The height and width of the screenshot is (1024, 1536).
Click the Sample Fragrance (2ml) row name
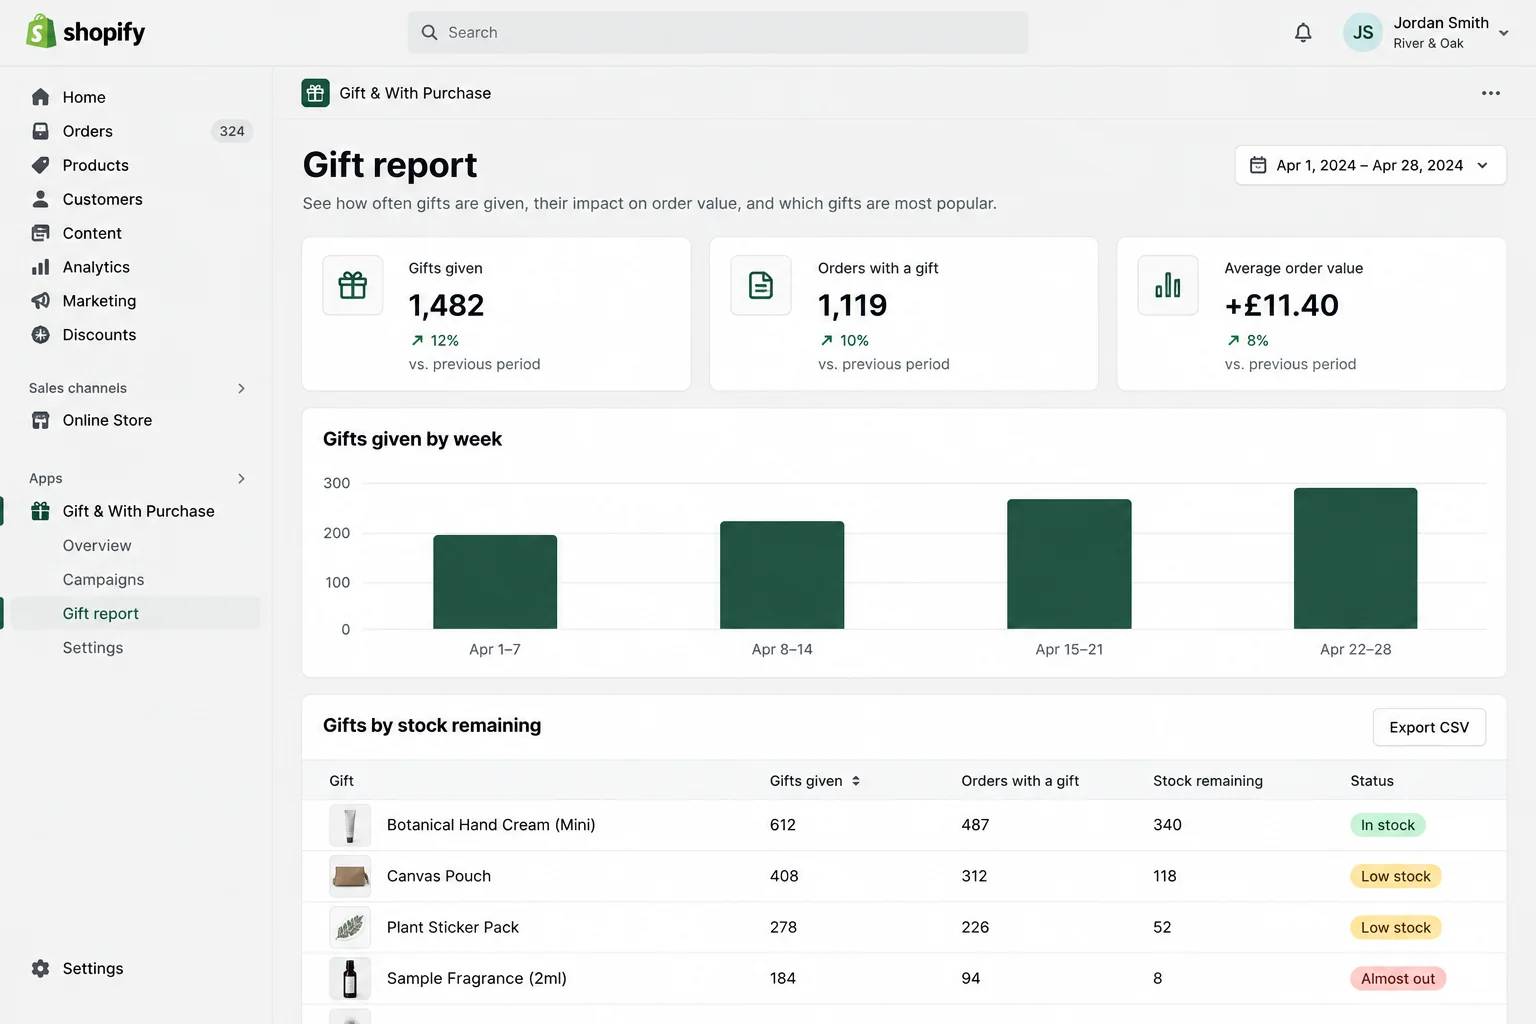[476, 978]
